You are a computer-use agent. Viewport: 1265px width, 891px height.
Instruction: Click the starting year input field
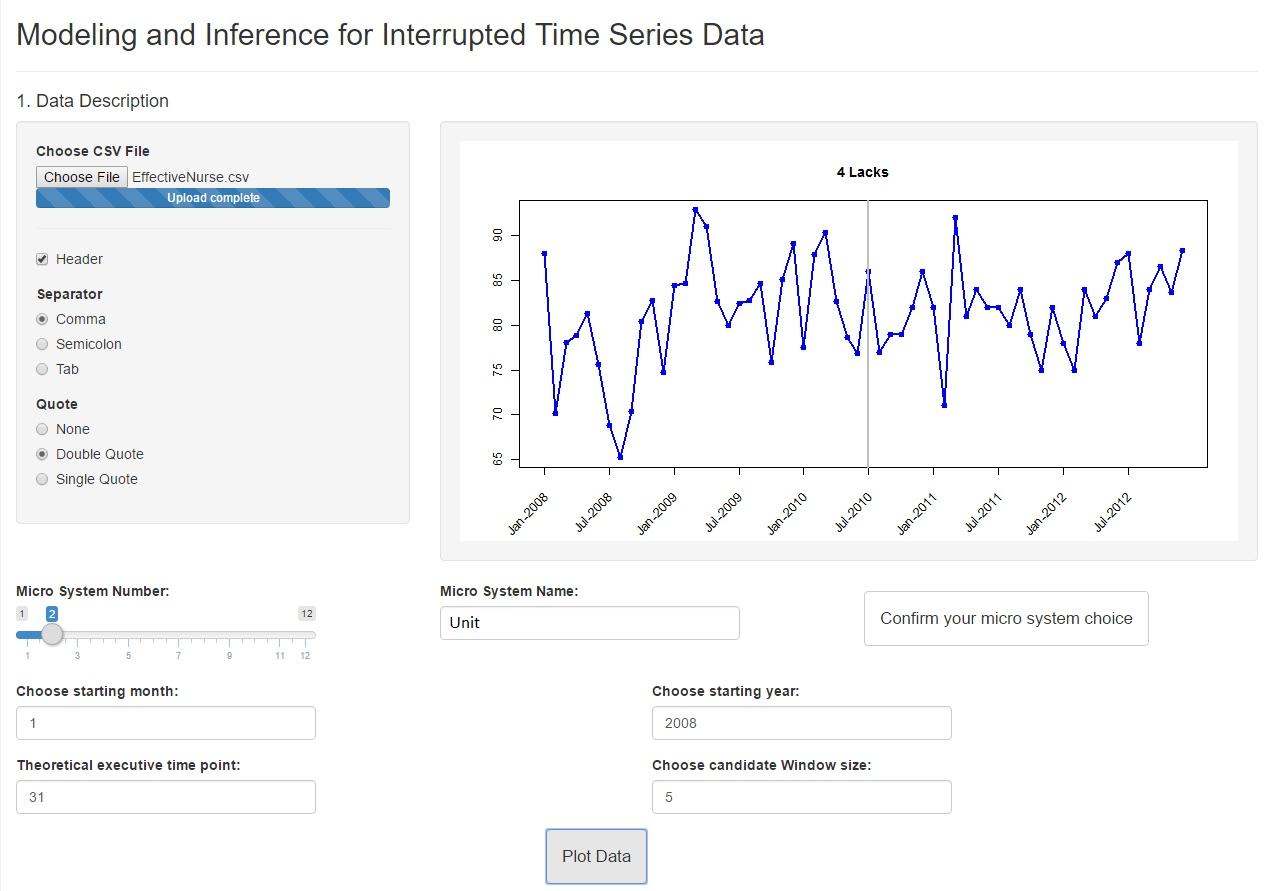[x=801, y=723]
